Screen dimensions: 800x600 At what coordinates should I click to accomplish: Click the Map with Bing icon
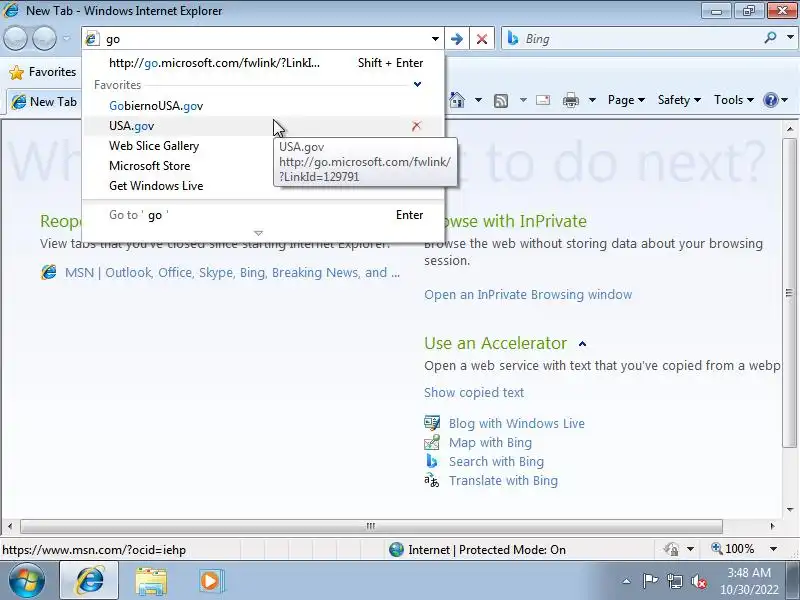(x=432, y=442)
